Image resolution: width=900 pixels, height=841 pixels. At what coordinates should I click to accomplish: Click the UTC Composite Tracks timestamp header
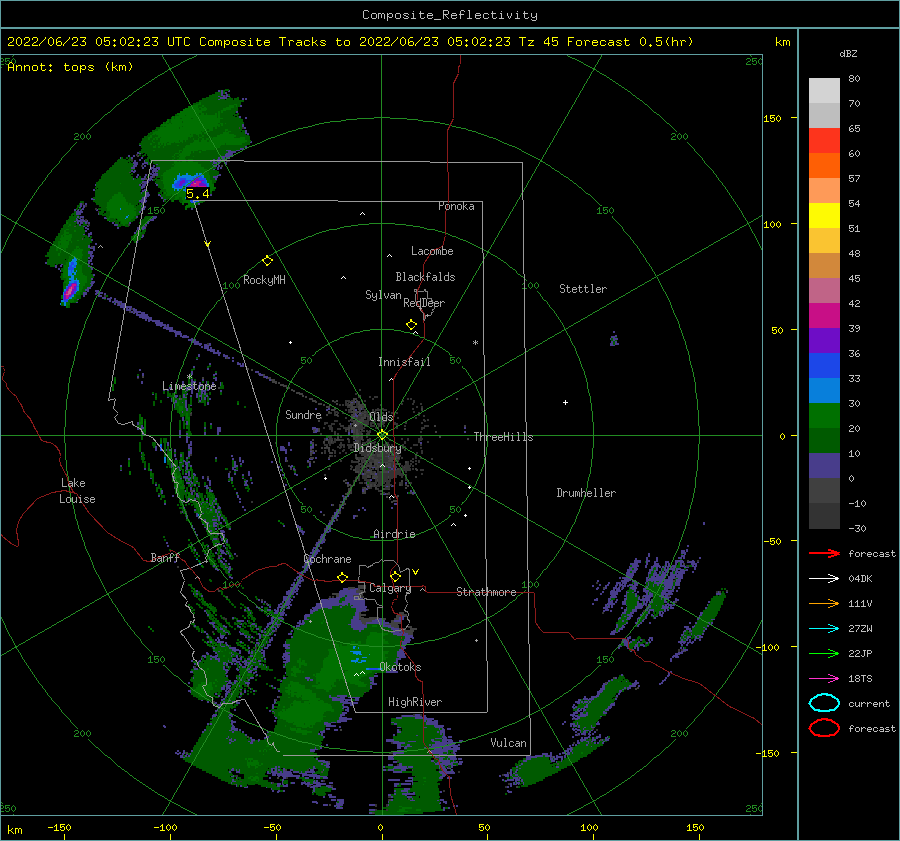tap(350, 42)
